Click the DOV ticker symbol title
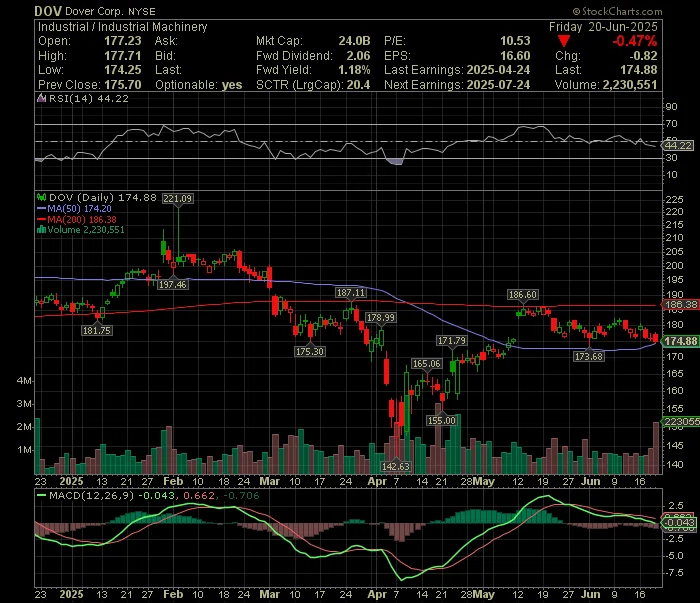700x603 pixels. pyautogui.click(x=48, y=11)
